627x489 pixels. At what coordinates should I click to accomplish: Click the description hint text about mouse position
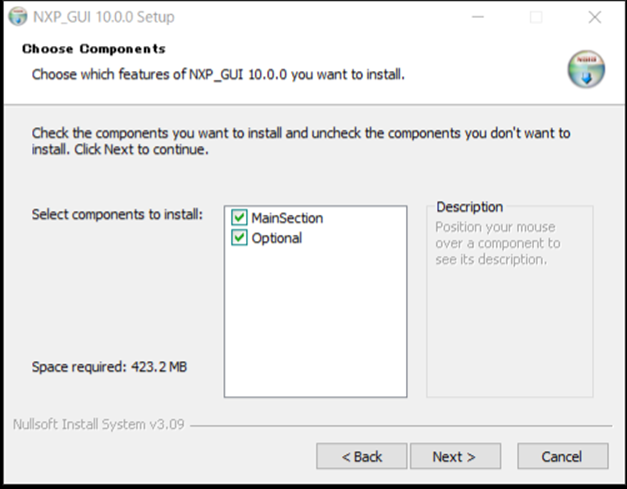[498, 243]
